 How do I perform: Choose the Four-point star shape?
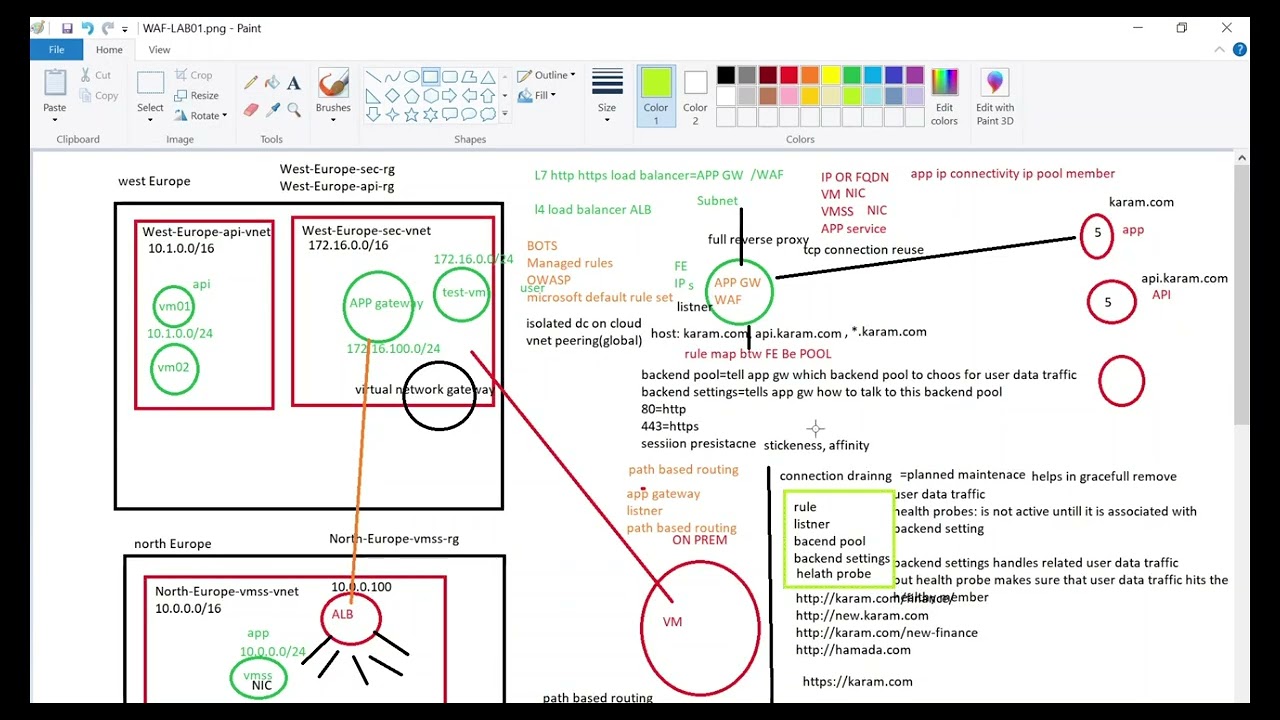coord(393,114)
